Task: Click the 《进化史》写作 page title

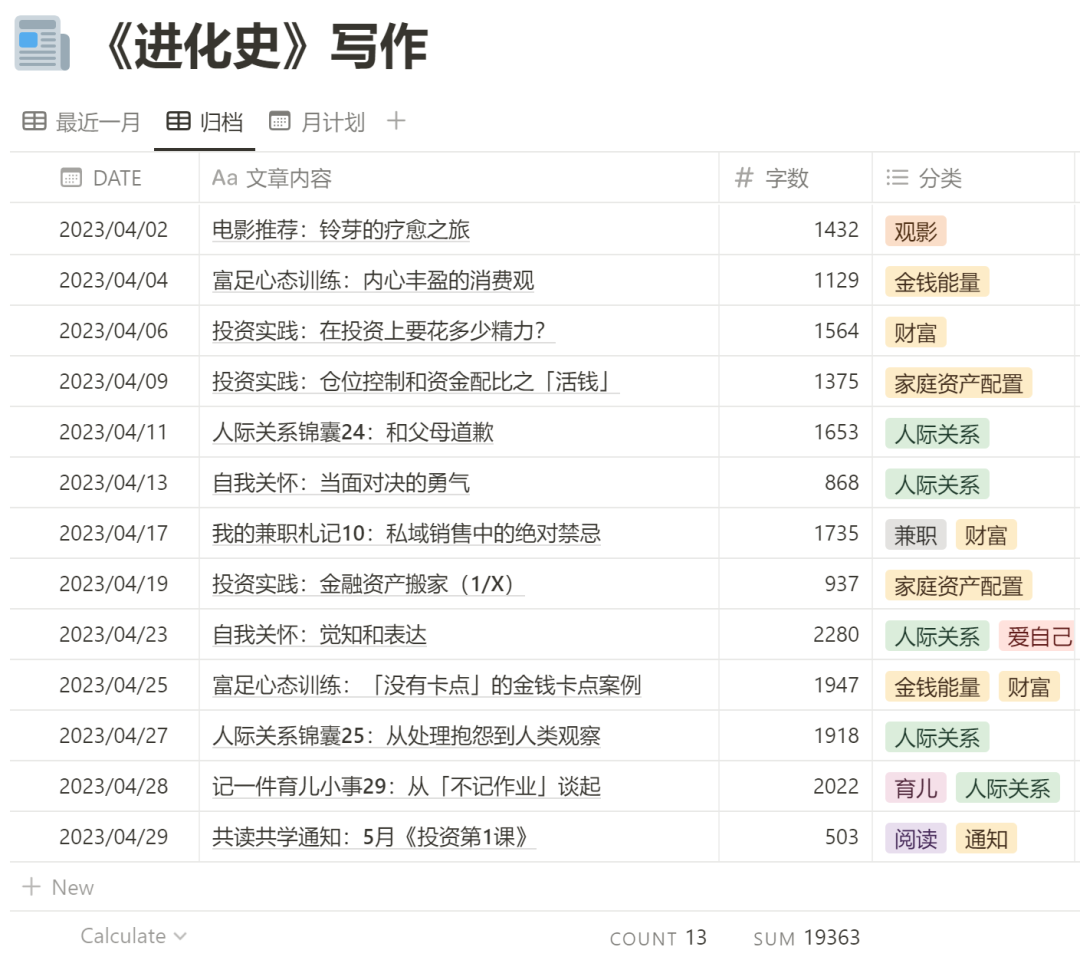Action: pyautogui.click(x=265, y=45)
